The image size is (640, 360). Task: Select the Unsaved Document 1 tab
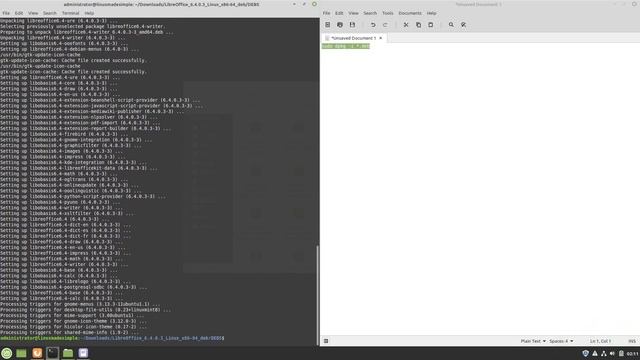pos(353,38)
